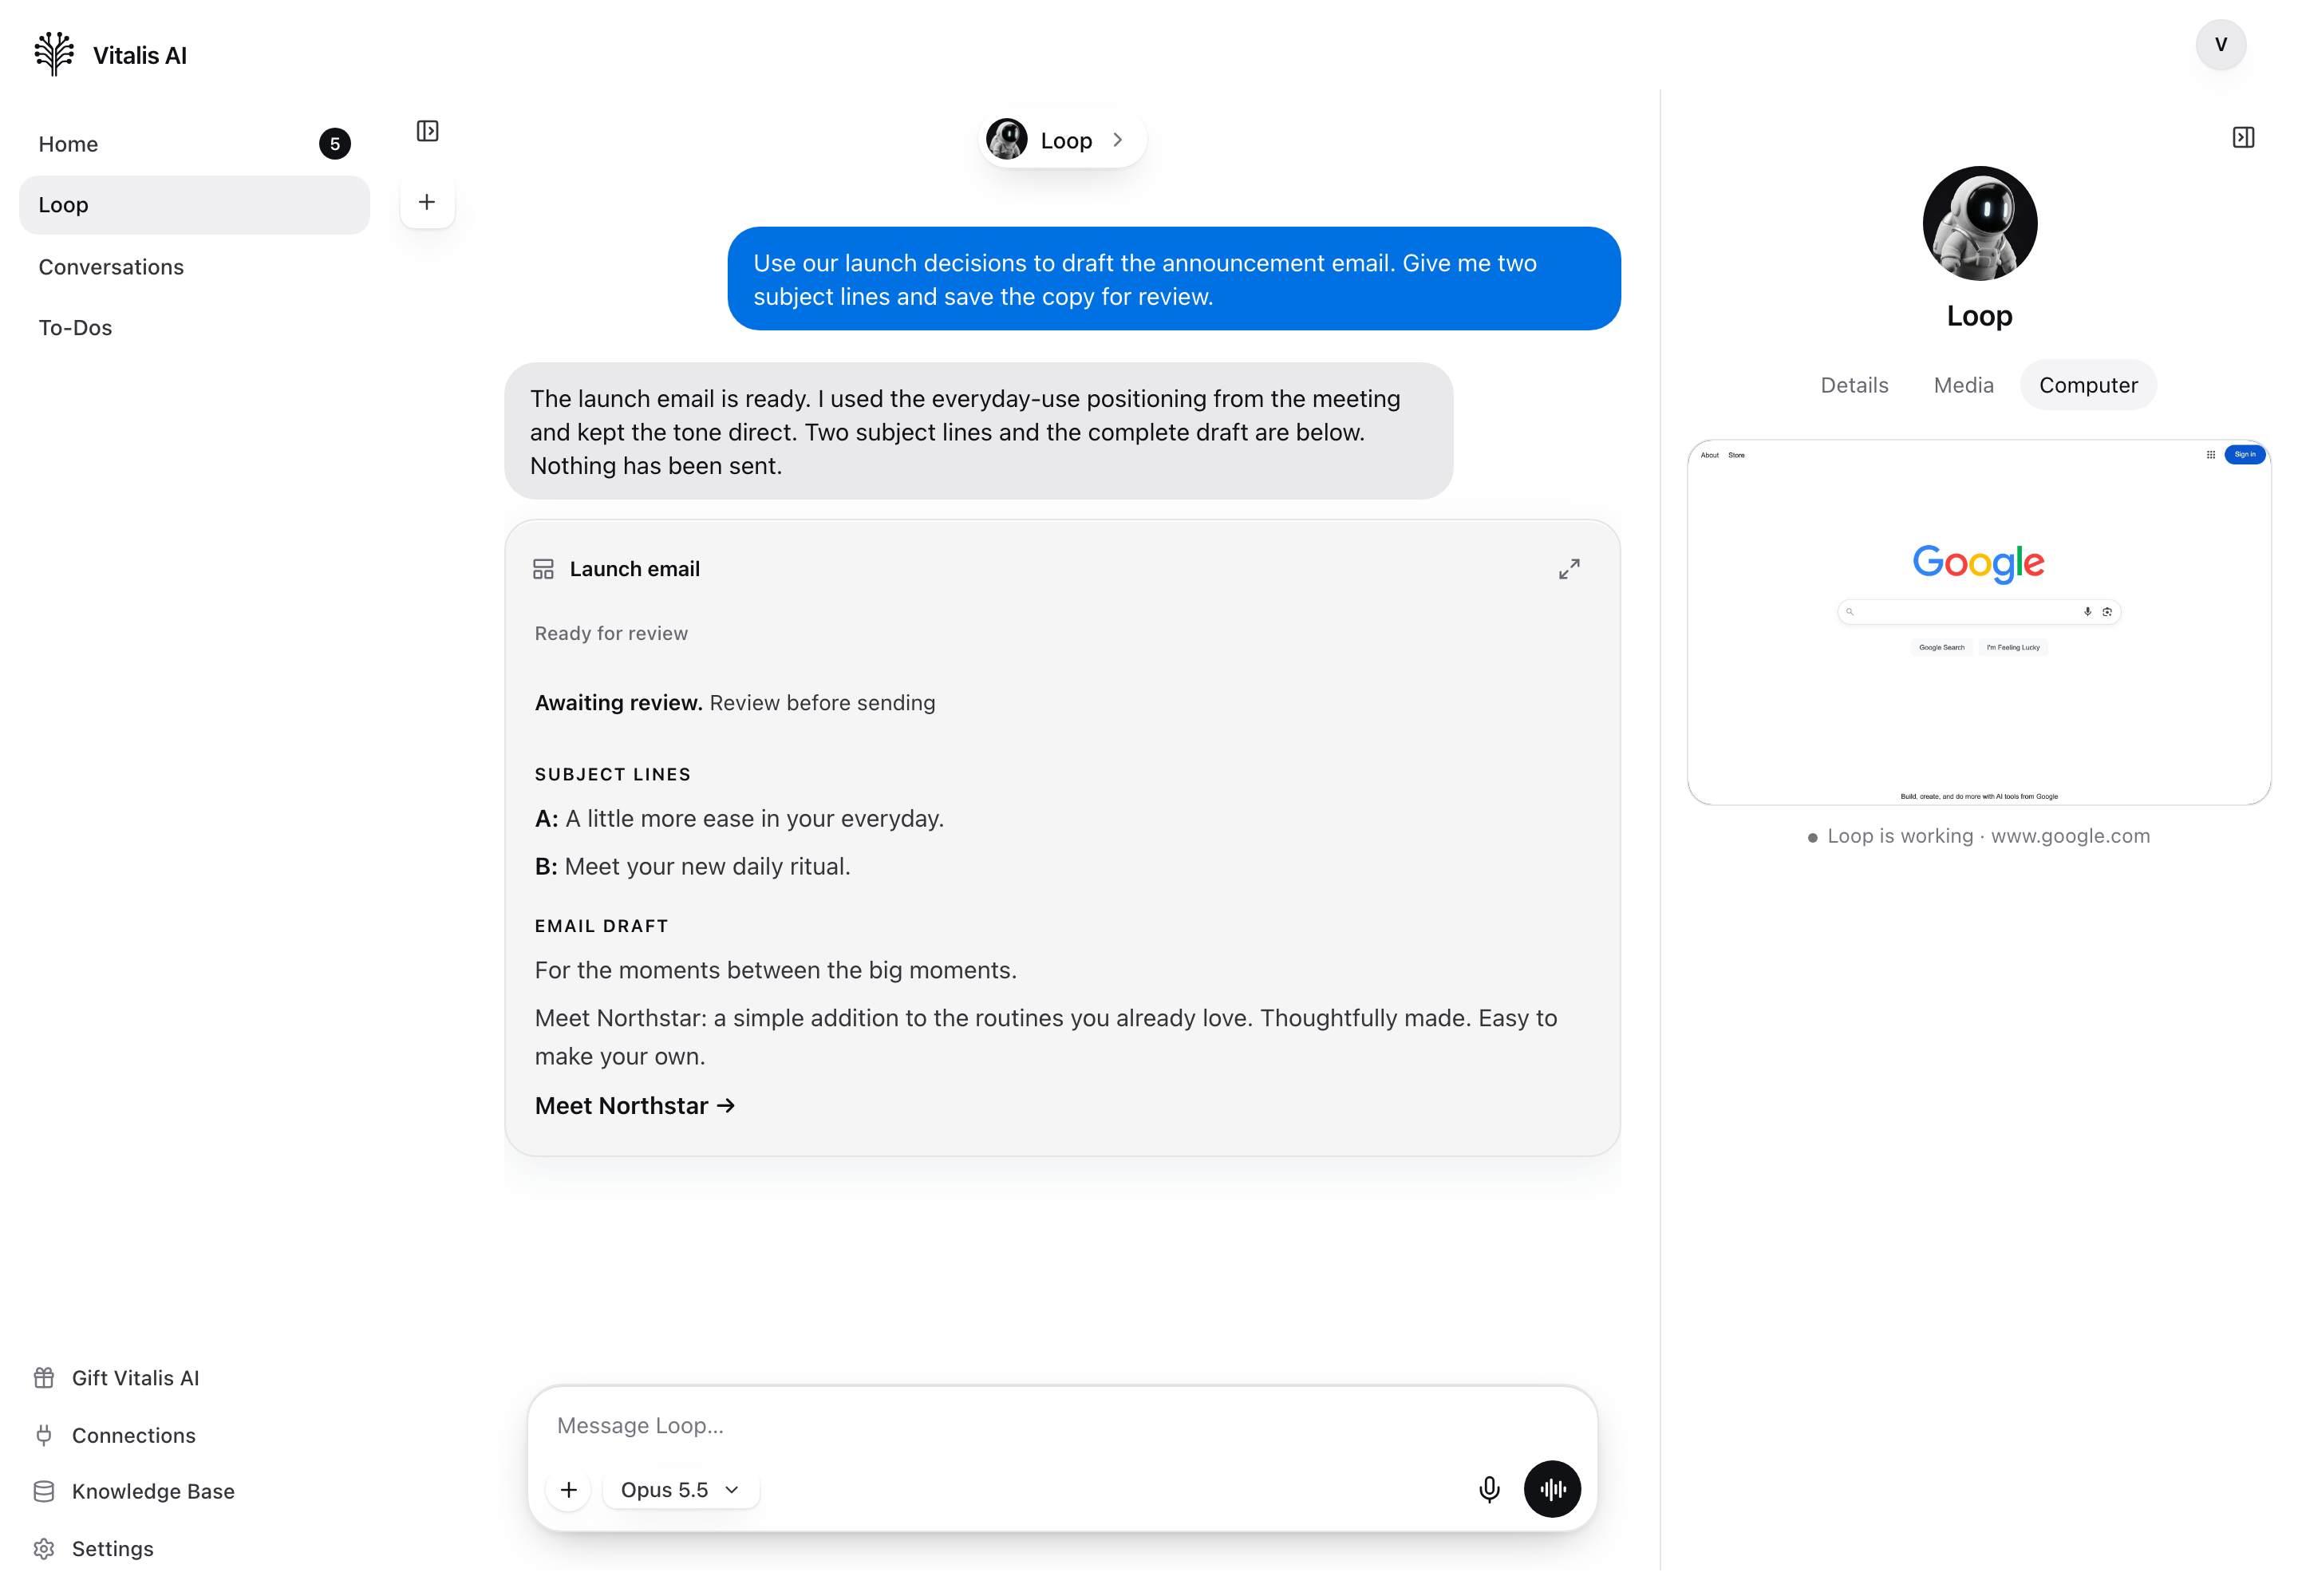Click the Settings gear icon
The width and height of the screenshot is (2298, 1596).
click(44, 1549)
